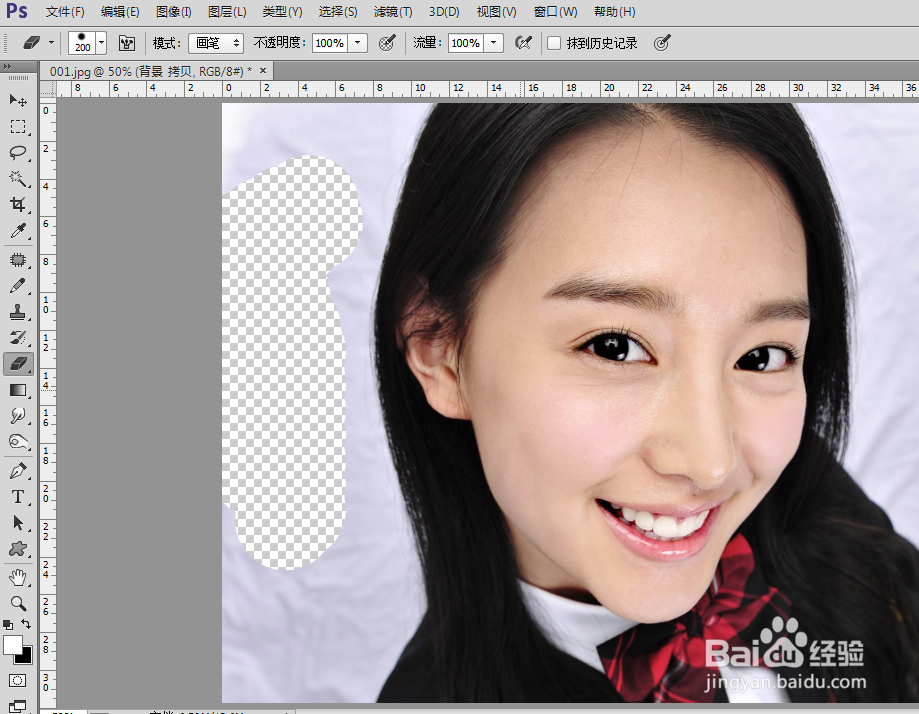The image size is (919, 714).
Task: Select the Eraser tool in toolbox
Action: click(x=18, y=364)
